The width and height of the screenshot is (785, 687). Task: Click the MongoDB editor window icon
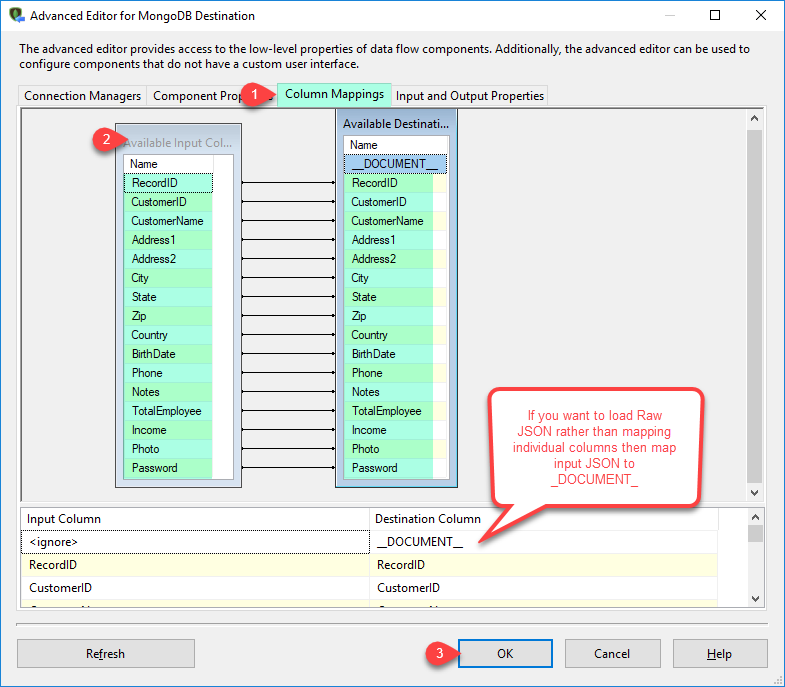(17, 15)
